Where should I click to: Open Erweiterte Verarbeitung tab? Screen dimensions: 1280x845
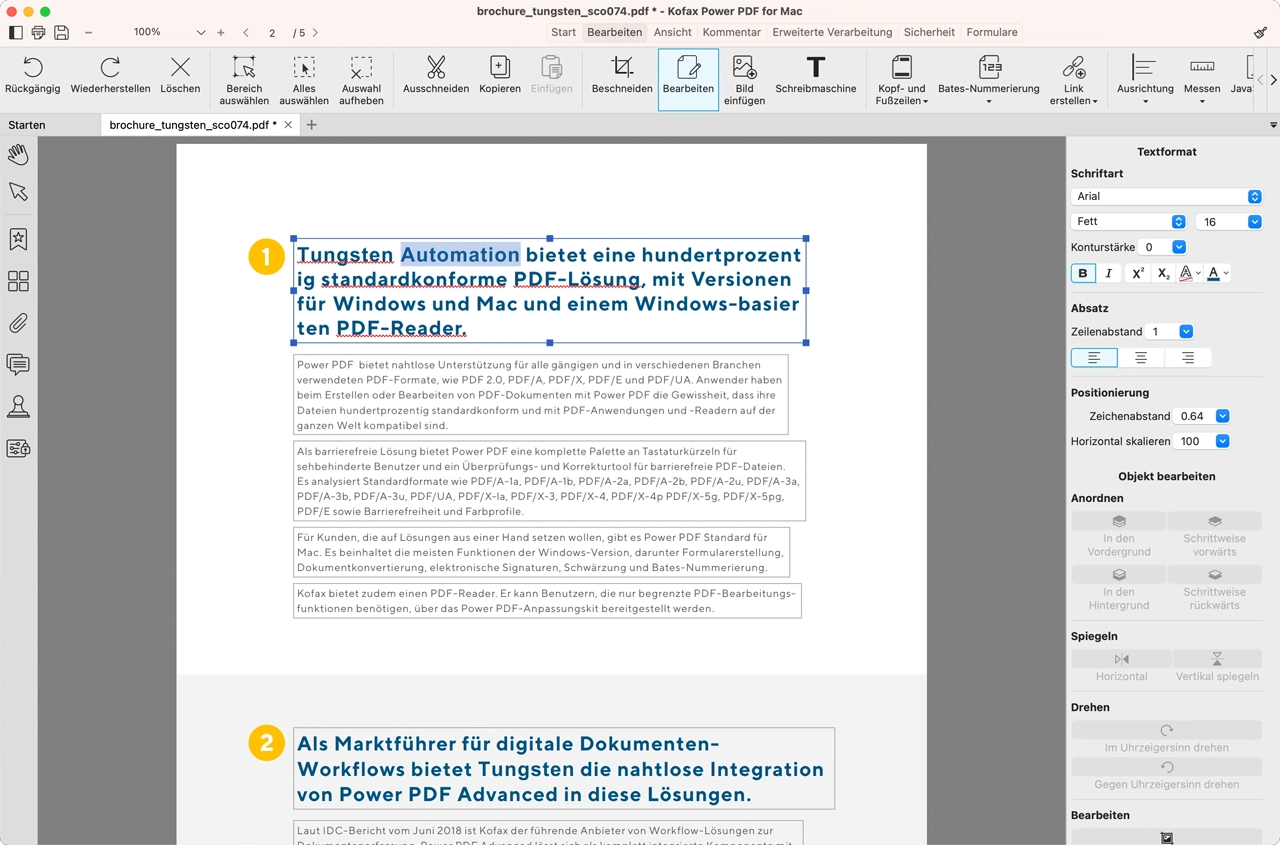832,32
